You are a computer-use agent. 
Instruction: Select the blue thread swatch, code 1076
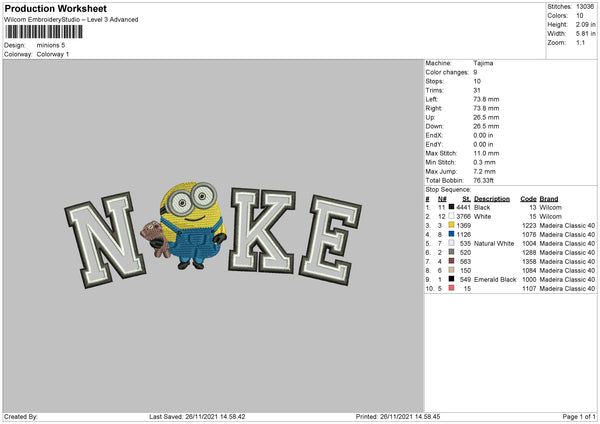point(452,233)
